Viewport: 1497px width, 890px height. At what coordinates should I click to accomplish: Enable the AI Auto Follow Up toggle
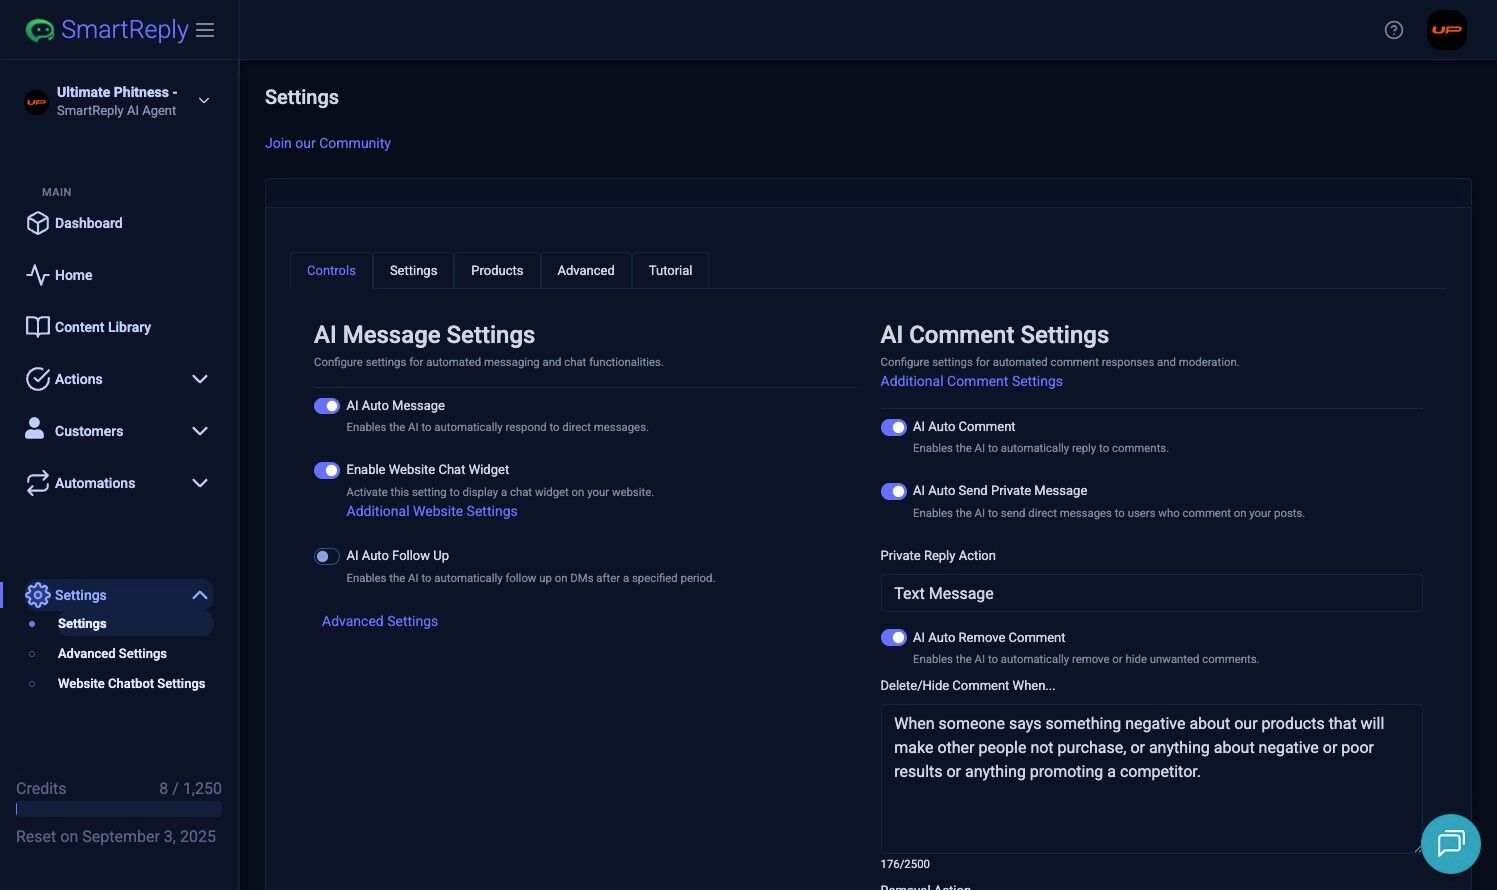(327, 556)
